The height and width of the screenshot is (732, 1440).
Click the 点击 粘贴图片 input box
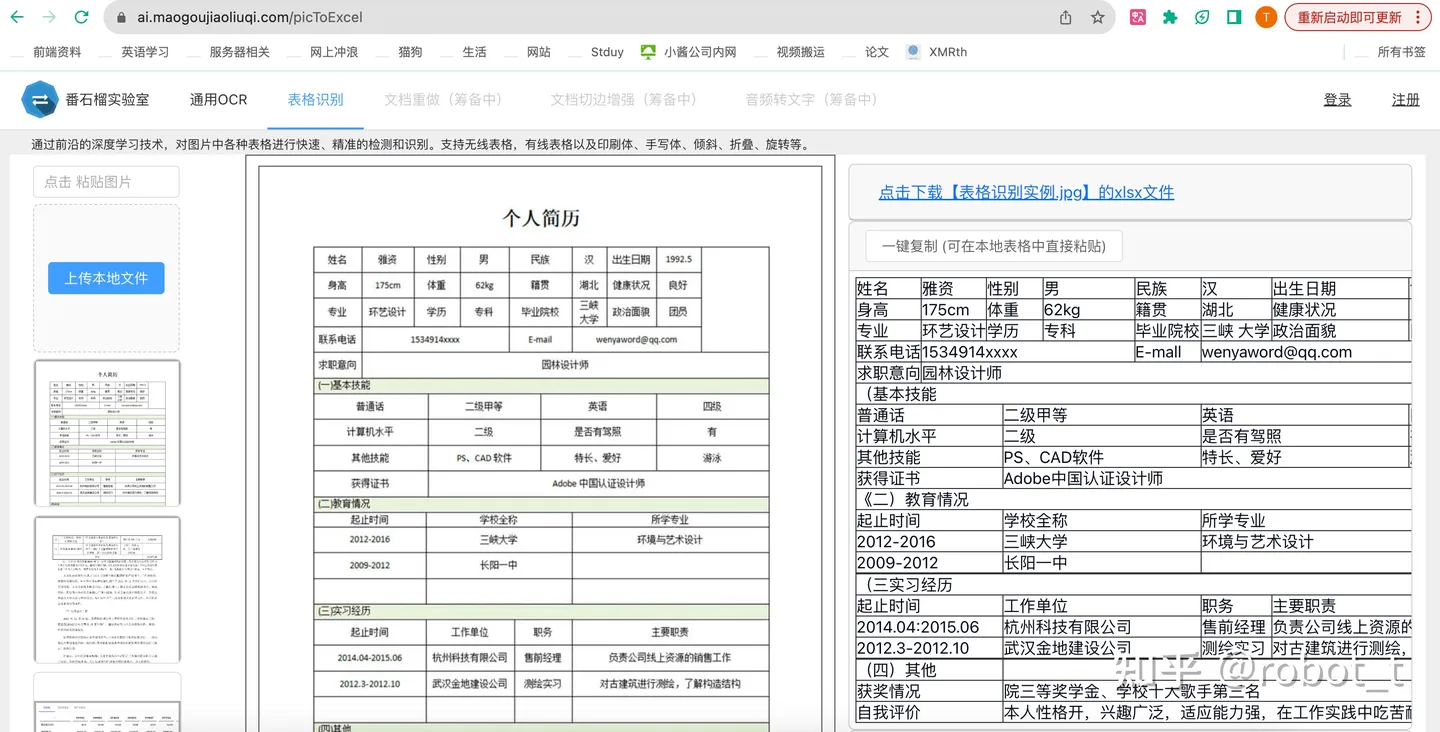[x=106, y=182]
